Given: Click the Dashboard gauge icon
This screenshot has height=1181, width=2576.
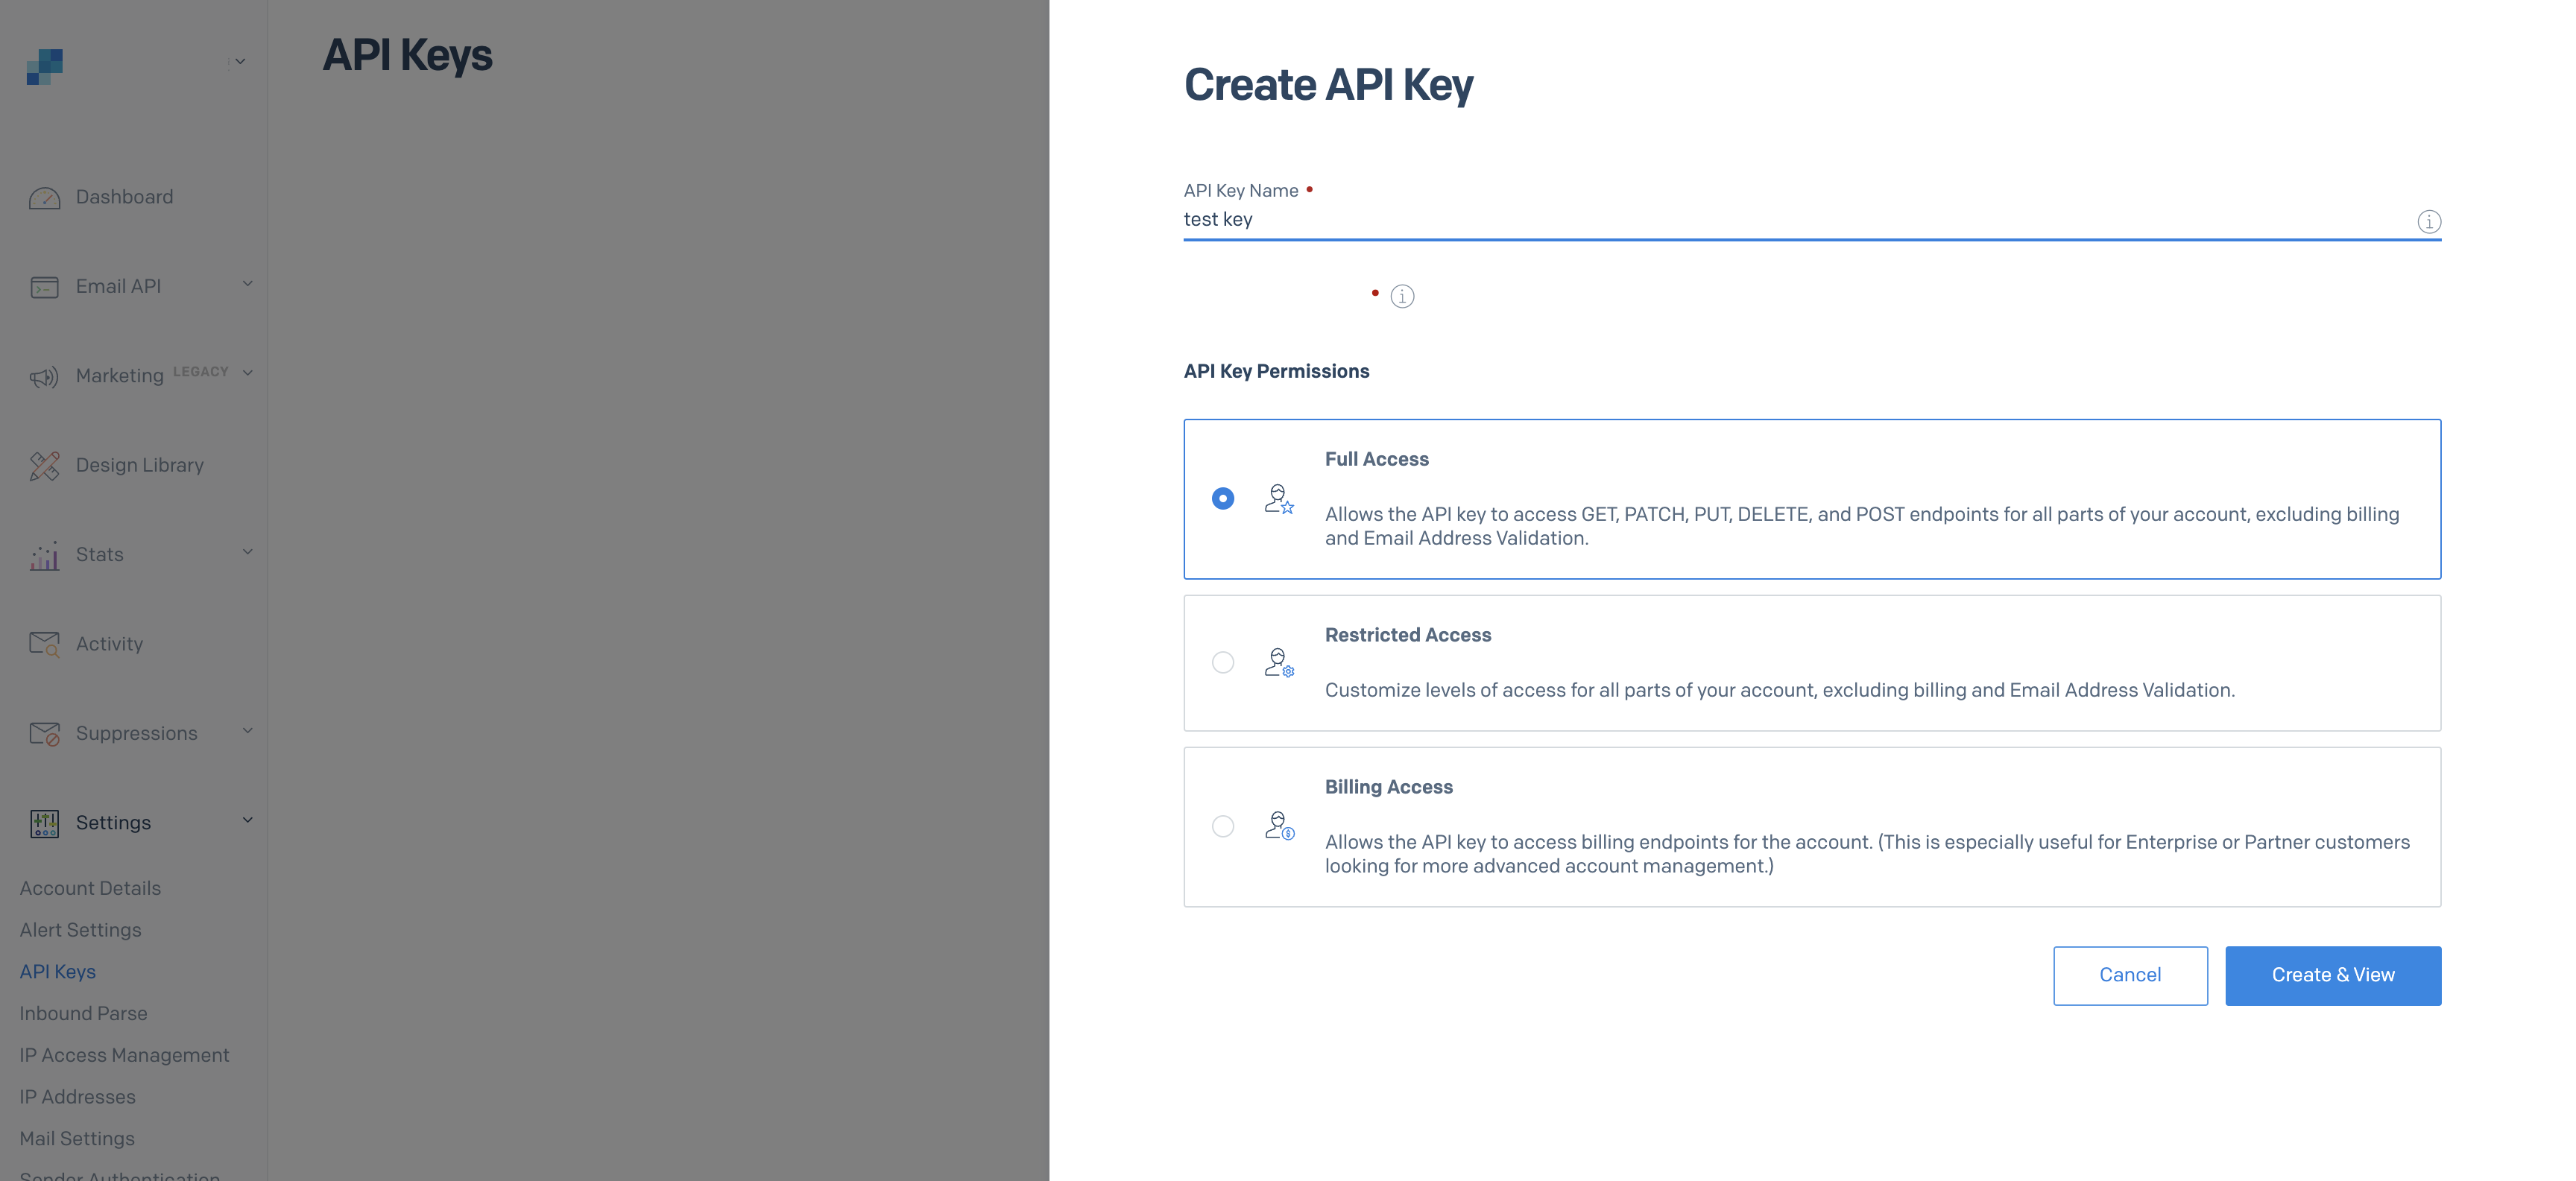Looking at the screenshot, I should 44,198.
